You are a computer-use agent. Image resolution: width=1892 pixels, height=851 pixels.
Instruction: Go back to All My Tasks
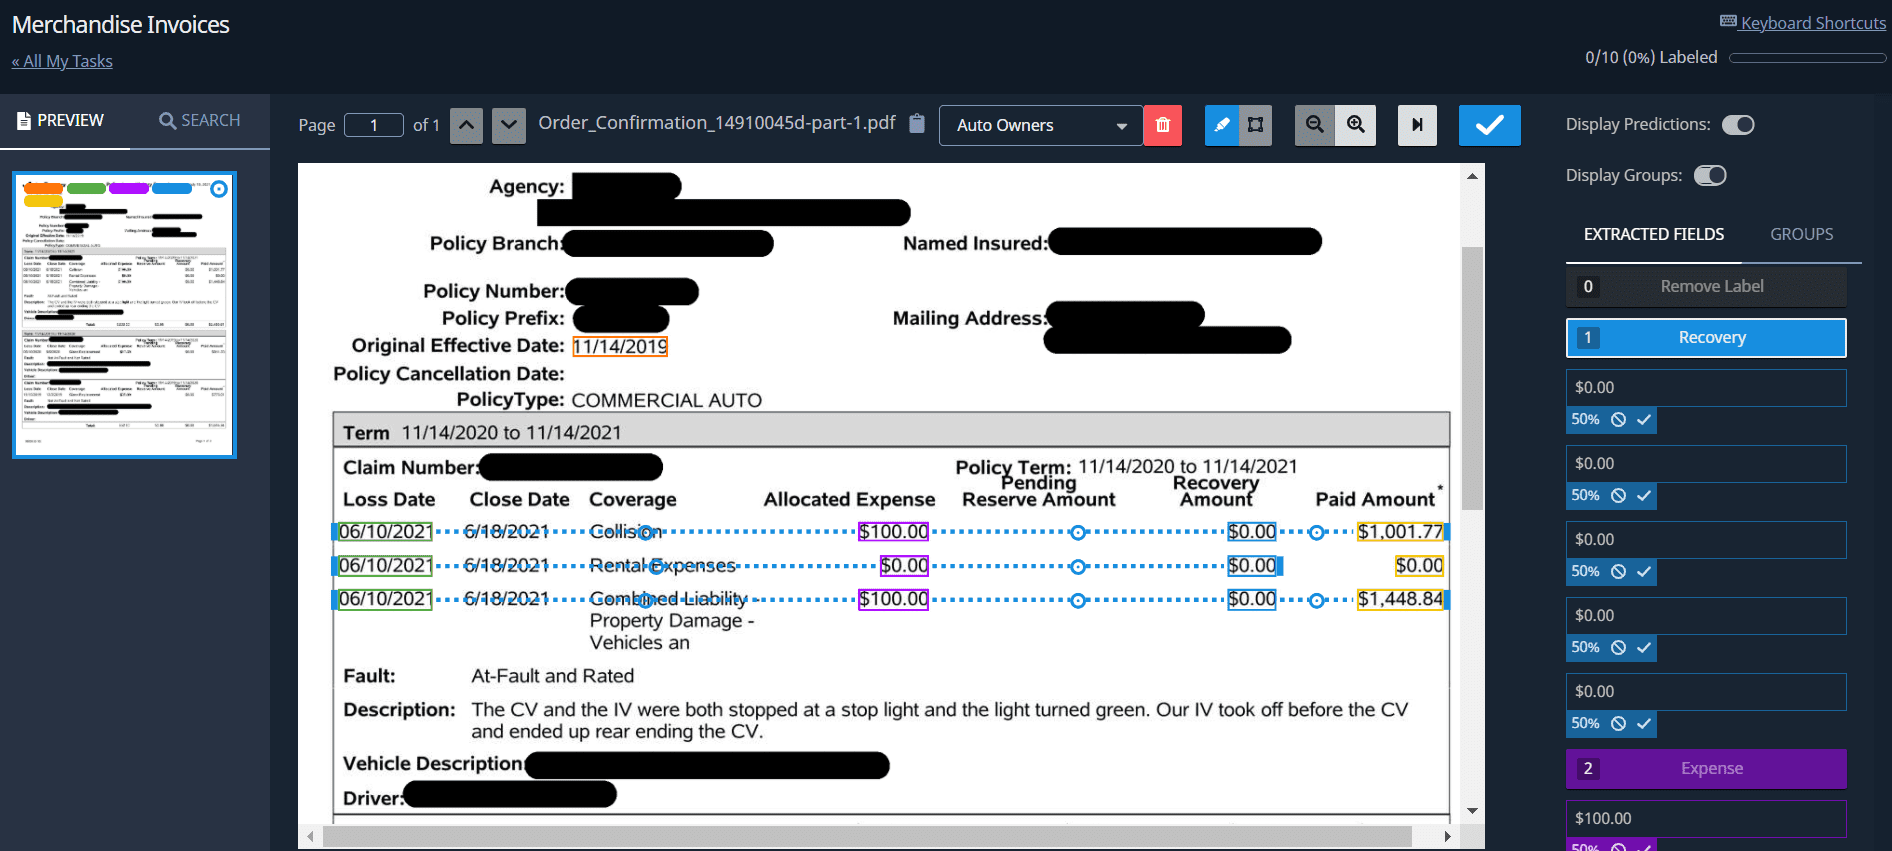62,61
